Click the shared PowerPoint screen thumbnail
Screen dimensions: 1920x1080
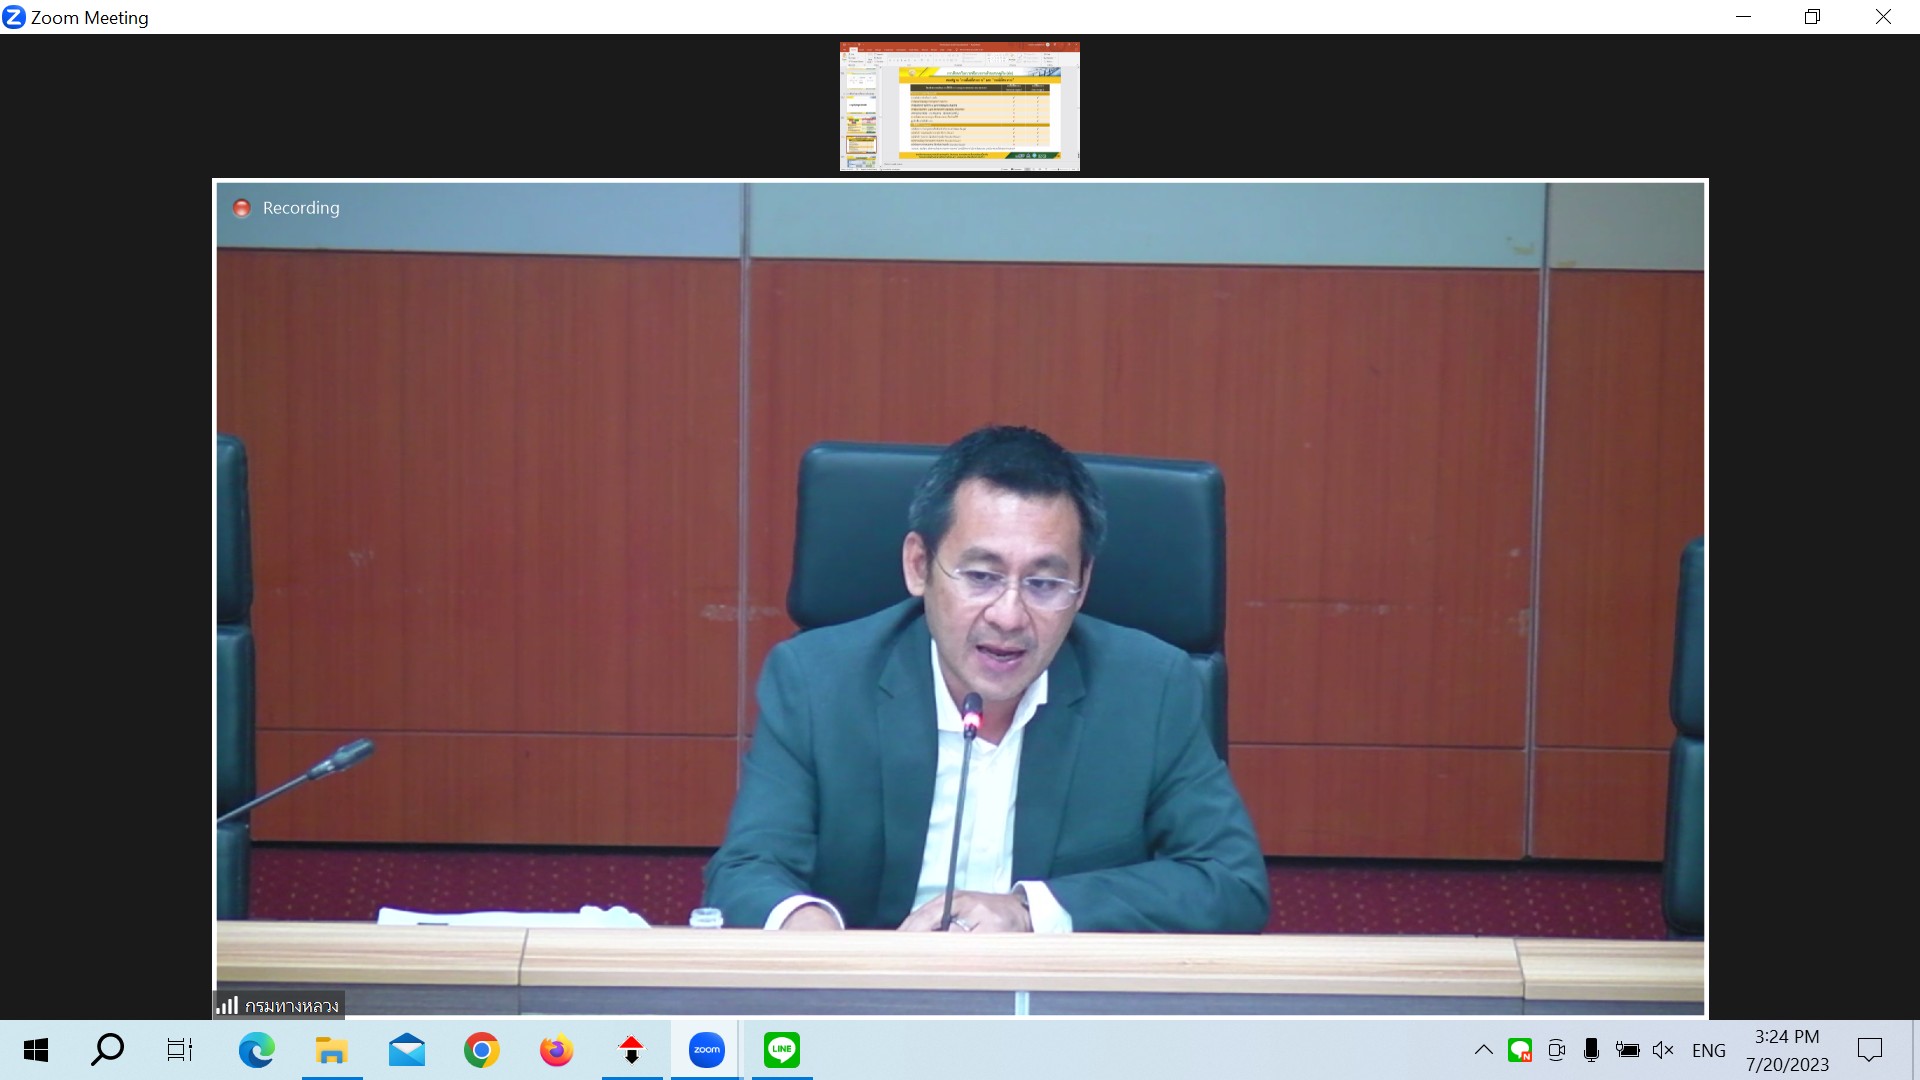(x=959, y=106)
